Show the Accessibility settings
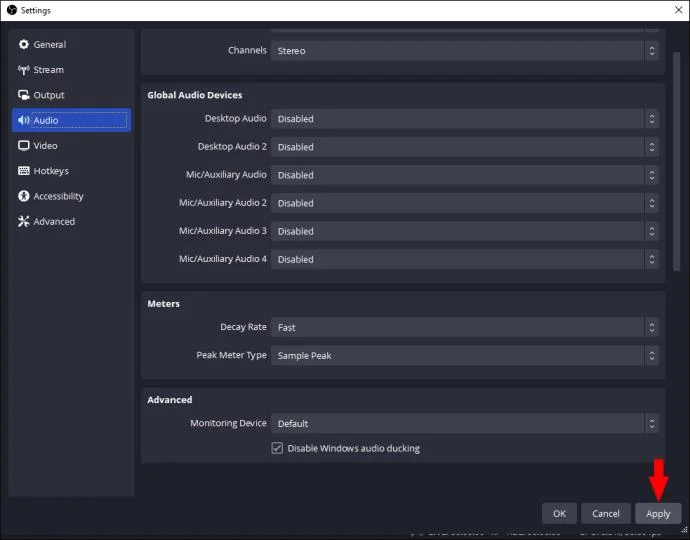Image resolution: width=690 pixels, height=540 pixels. click(x=71, y=196)
